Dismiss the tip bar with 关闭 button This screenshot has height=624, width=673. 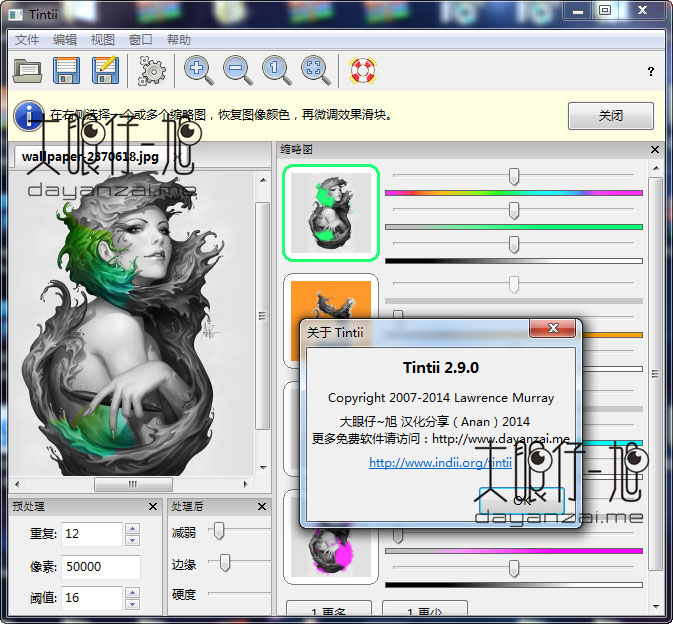(x=610, y=116)
